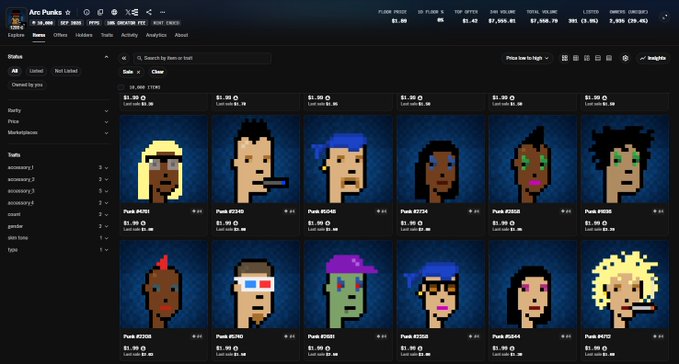
Task: Click the hierarchy tree icon beside X
Action: pos(135,13)
